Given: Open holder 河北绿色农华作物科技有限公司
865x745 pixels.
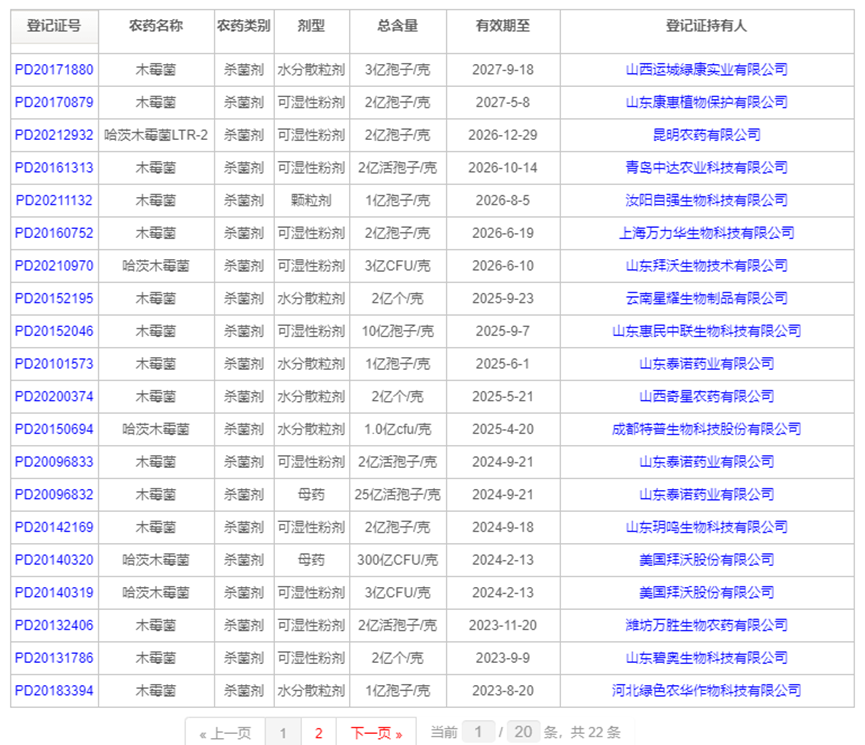Looking at the screenshot, I should (x=707, y=690).
